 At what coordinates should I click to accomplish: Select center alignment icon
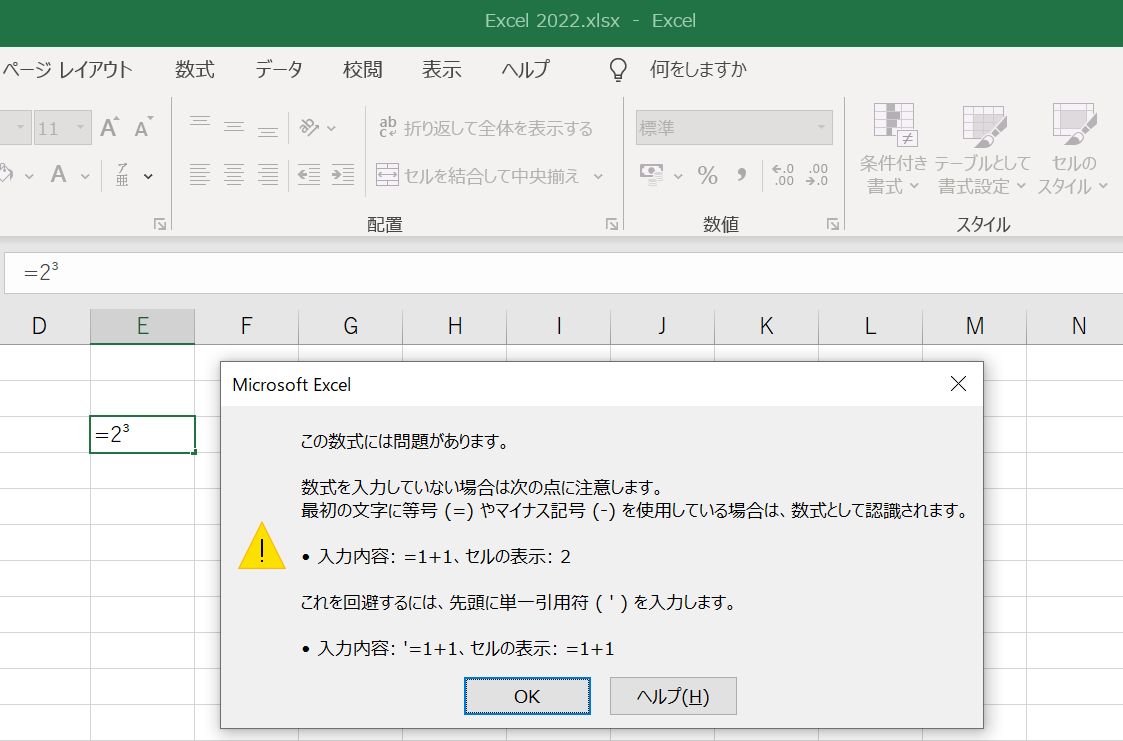click(x=233, y=175)
